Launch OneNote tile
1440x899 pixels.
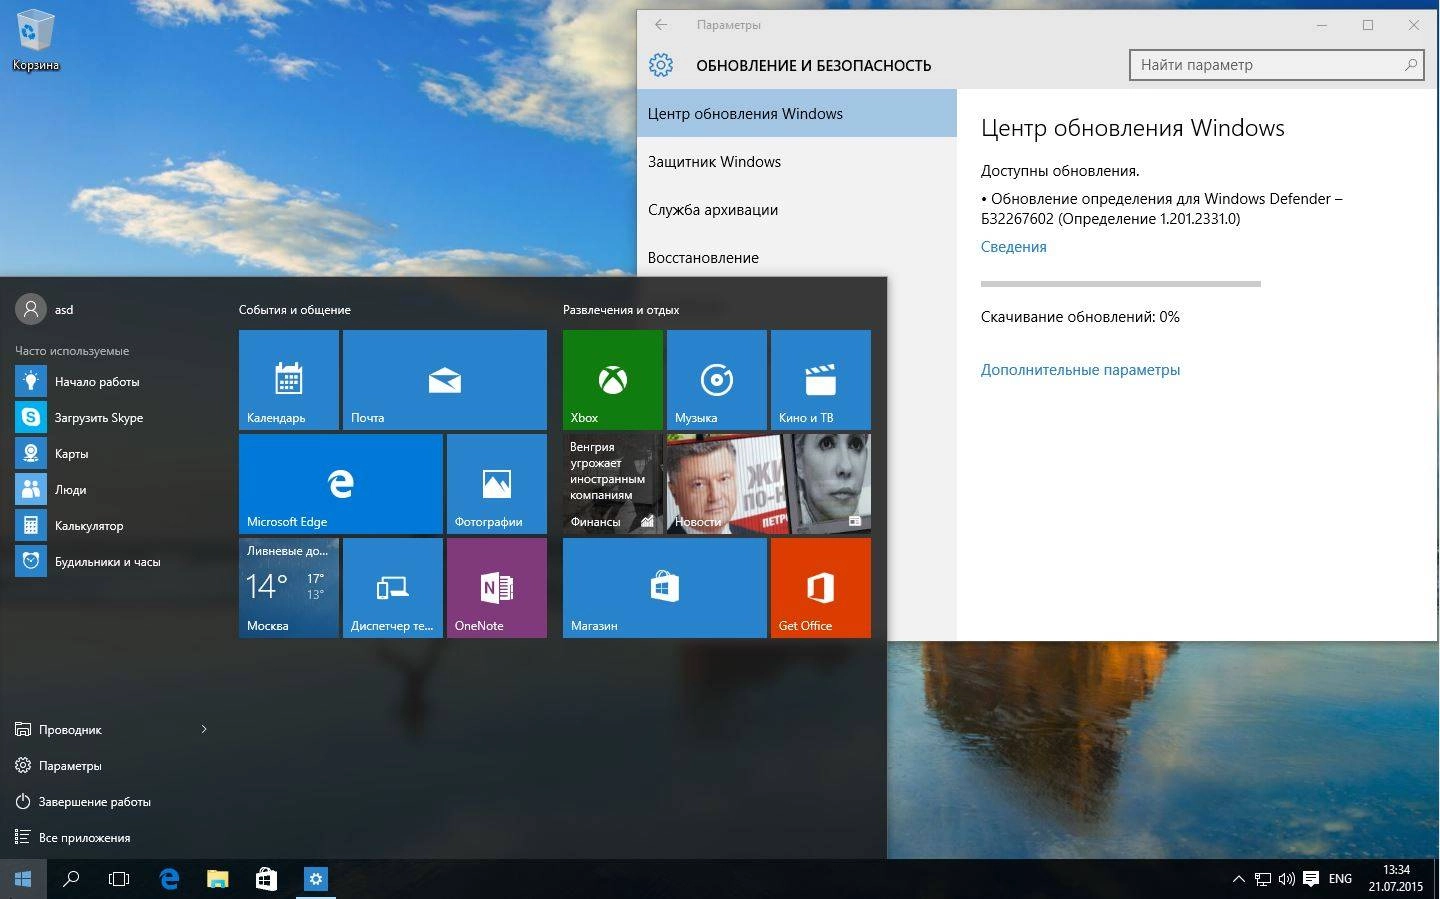coord(497,588)
